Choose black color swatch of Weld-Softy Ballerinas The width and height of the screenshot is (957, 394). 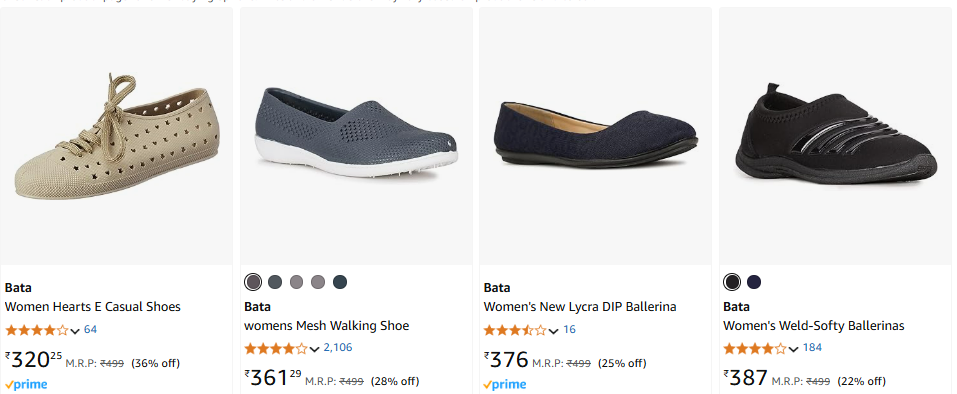[732, 282]
